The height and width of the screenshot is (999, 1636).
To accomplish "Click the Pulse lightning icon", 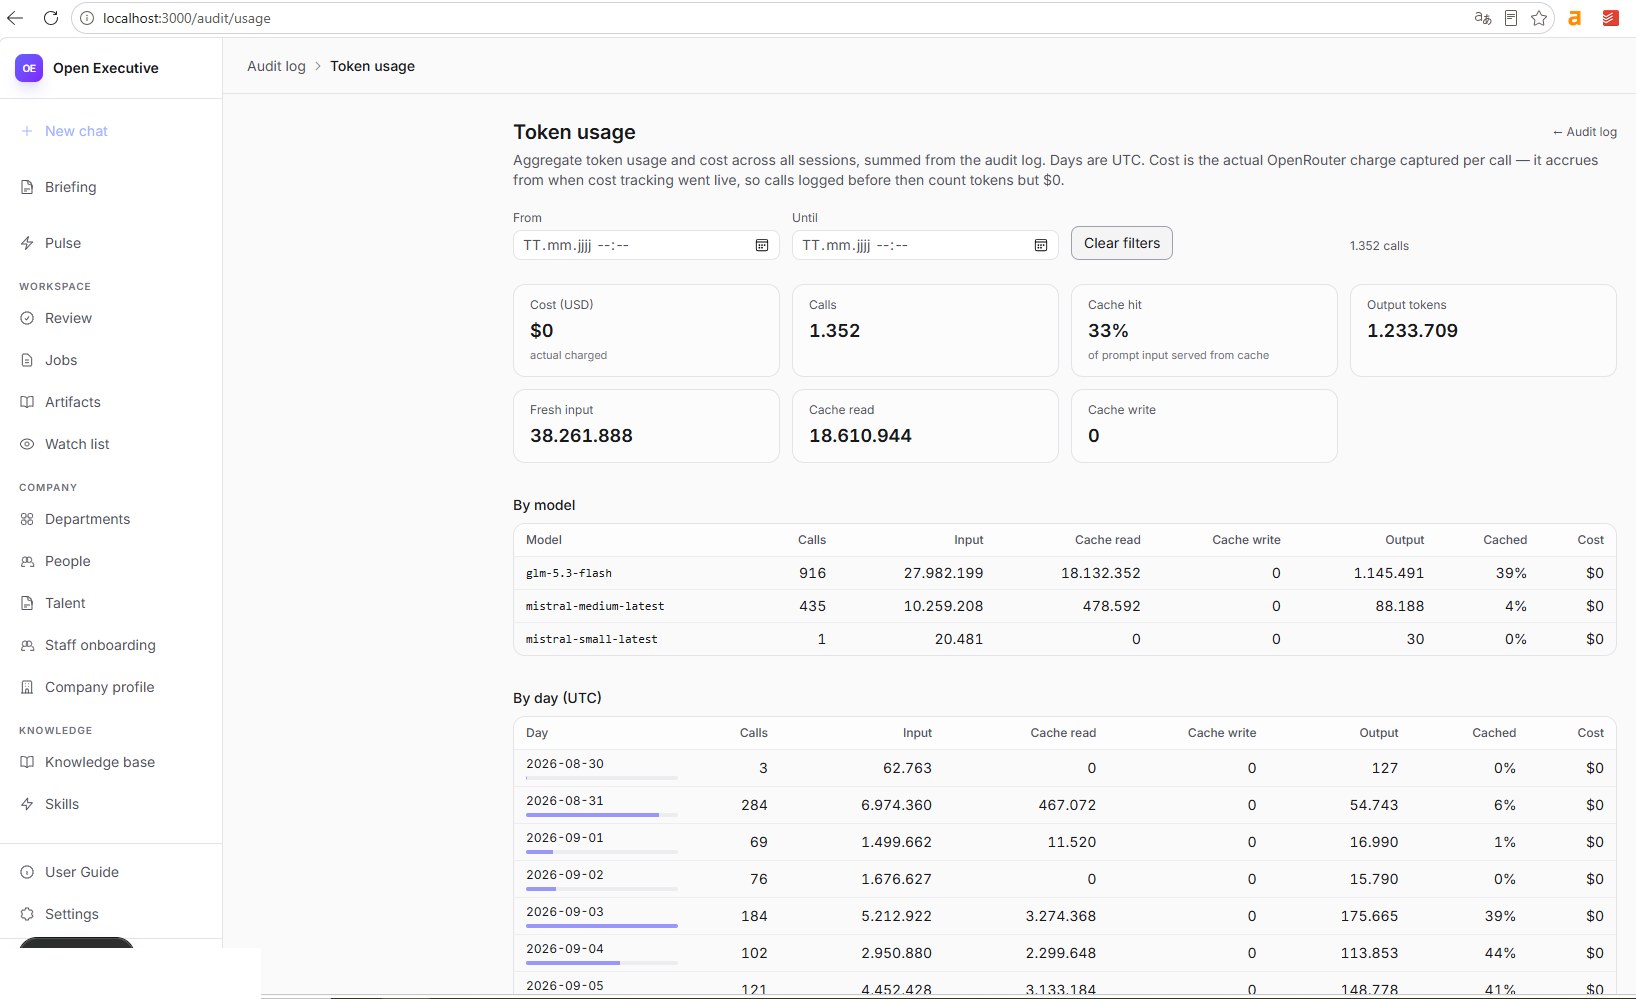I will pos(27,243).
